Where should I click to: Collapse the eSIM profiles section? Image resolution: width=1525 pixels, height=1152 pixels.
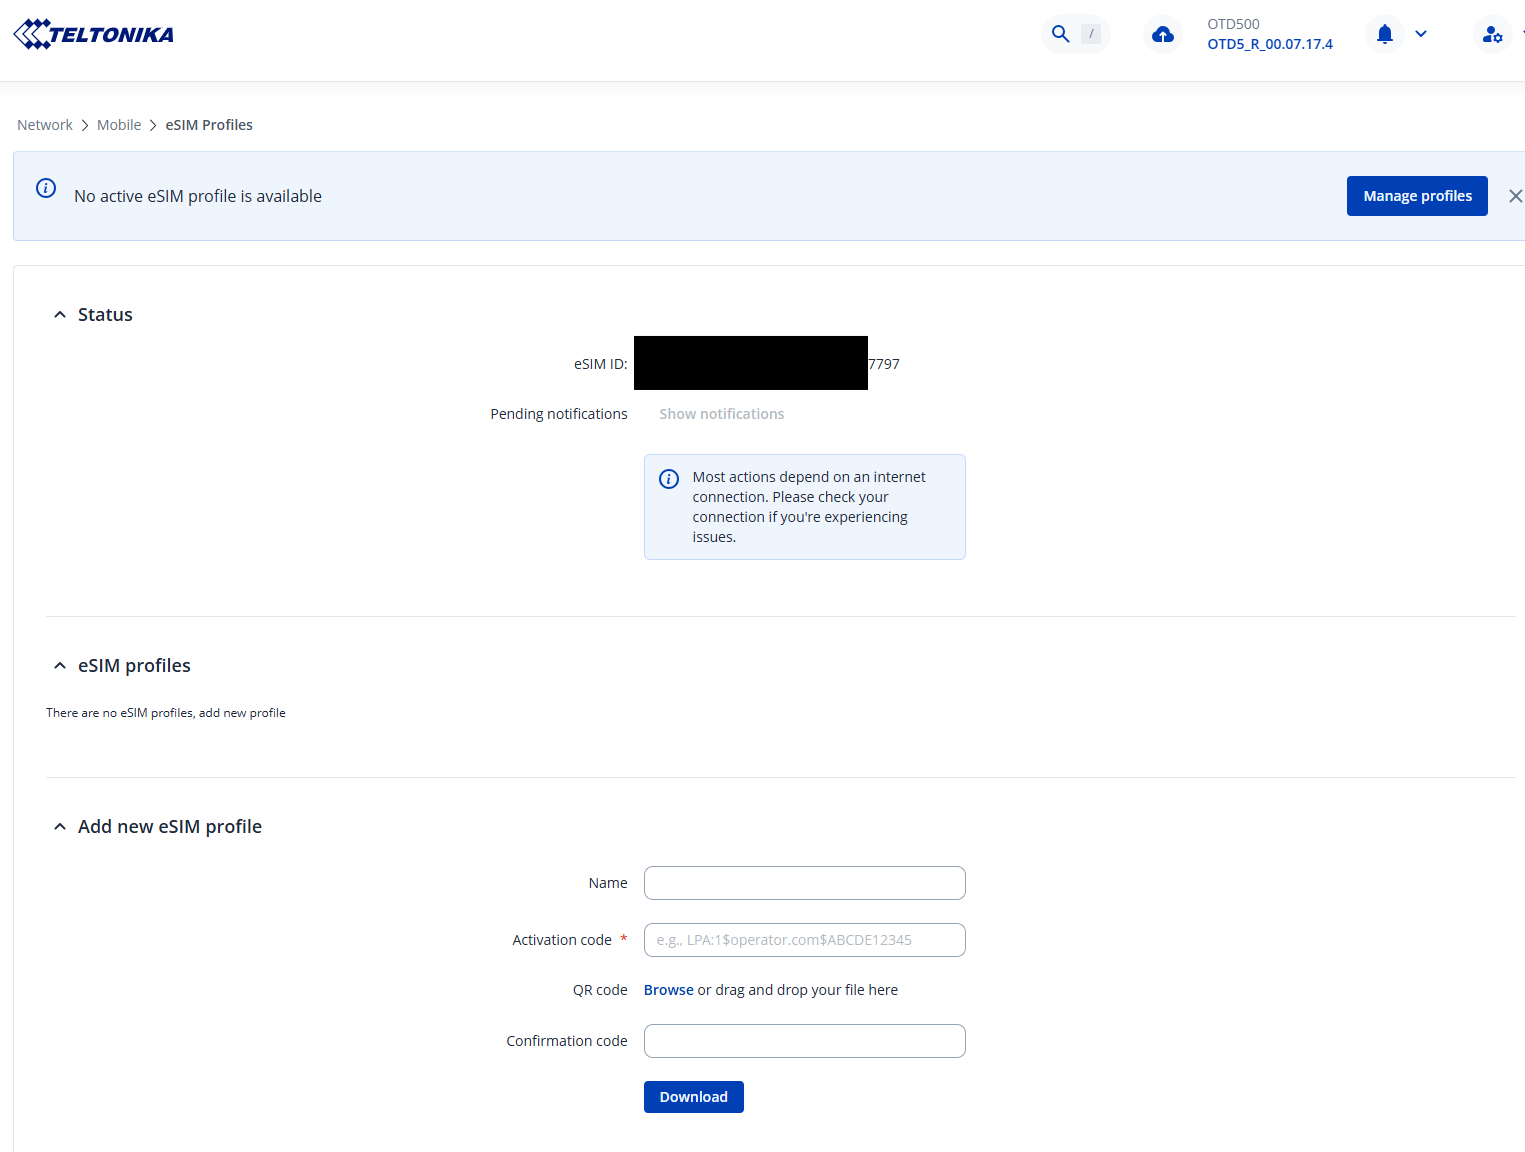(60, 666)
